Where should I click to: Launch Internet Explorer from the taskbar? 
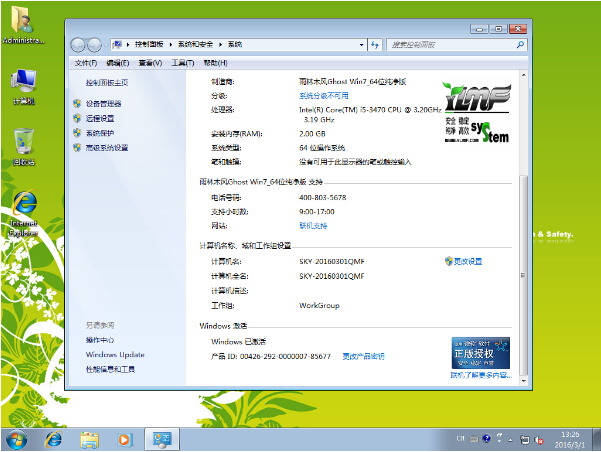click(53, 439)
